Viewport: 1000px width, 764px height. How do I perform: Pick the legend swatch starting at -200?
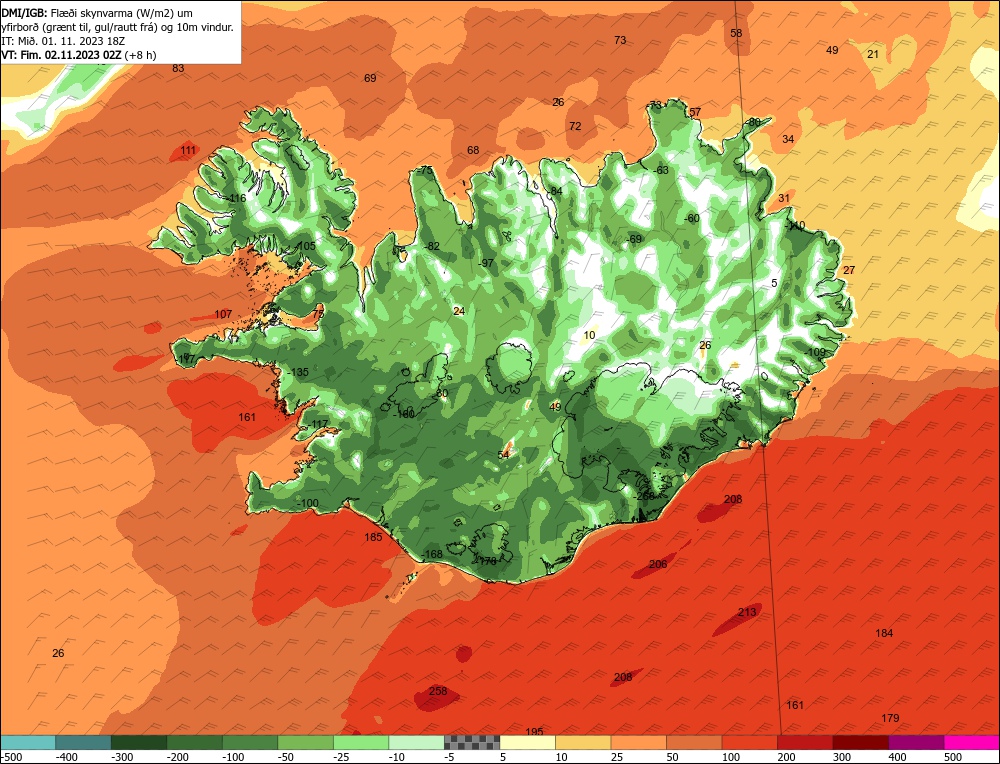195,742
